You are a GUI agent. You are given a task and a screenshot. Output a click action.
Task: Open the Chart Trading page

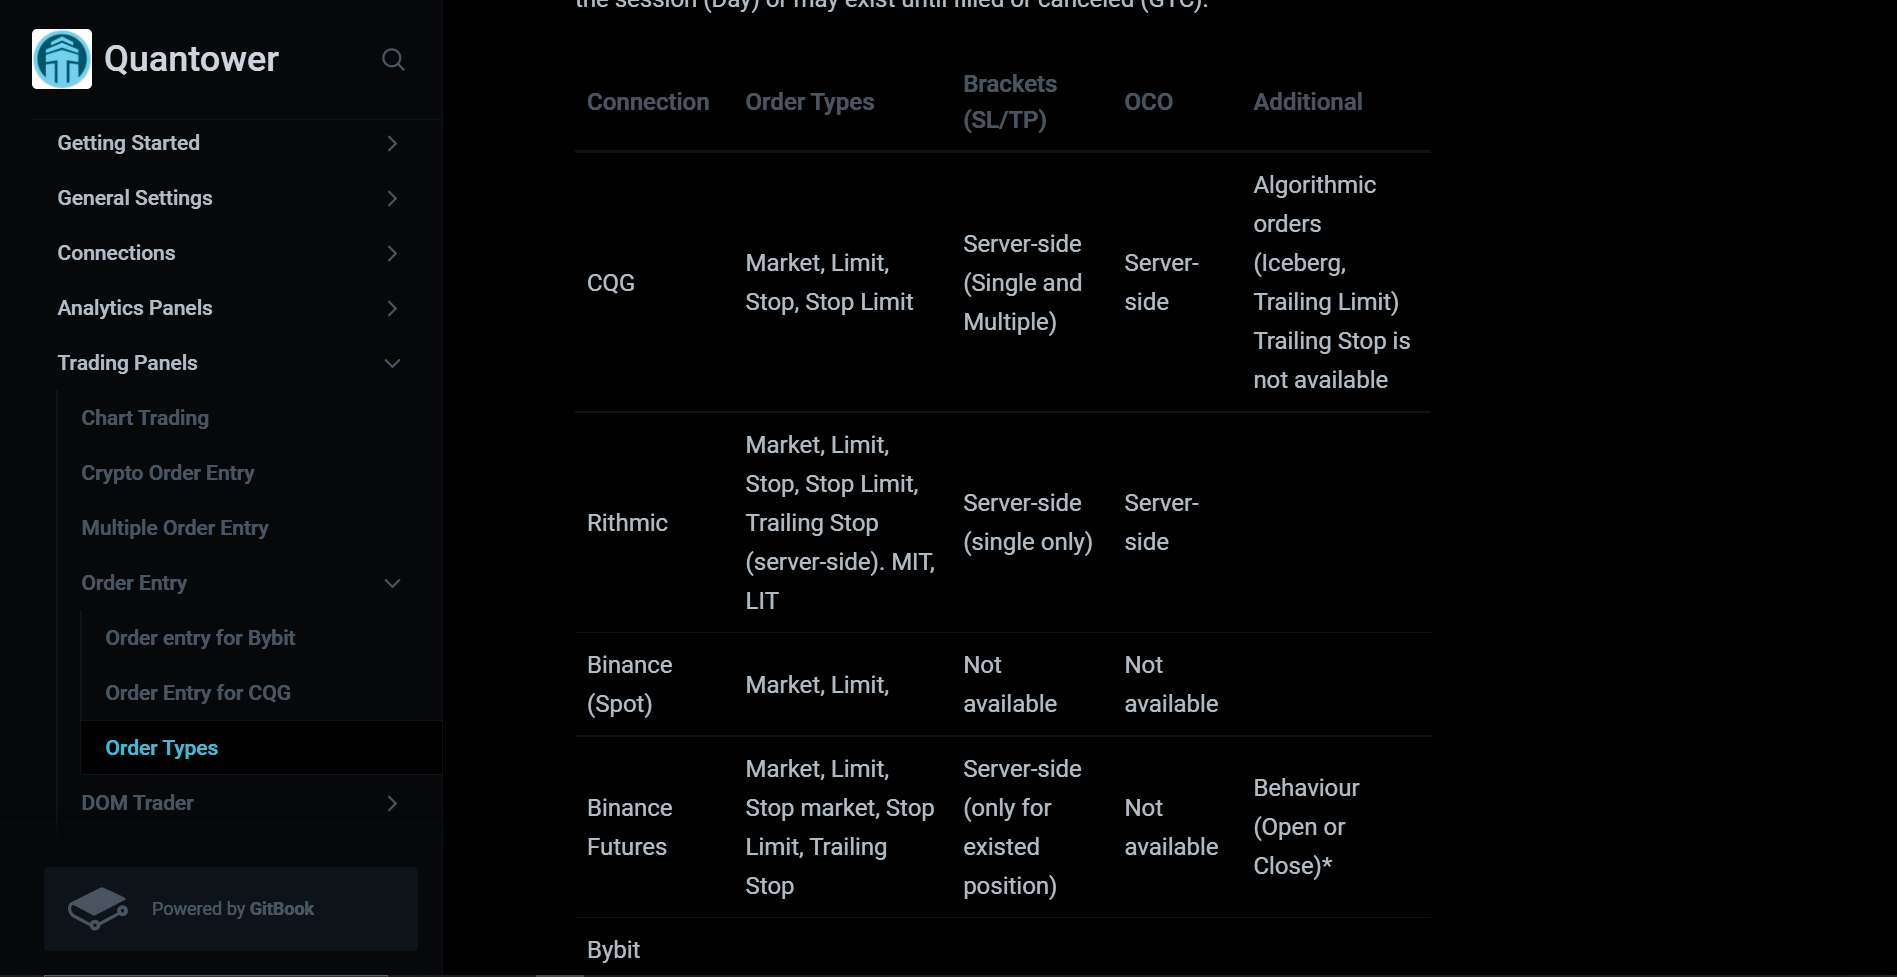click(x=145, y=418)
